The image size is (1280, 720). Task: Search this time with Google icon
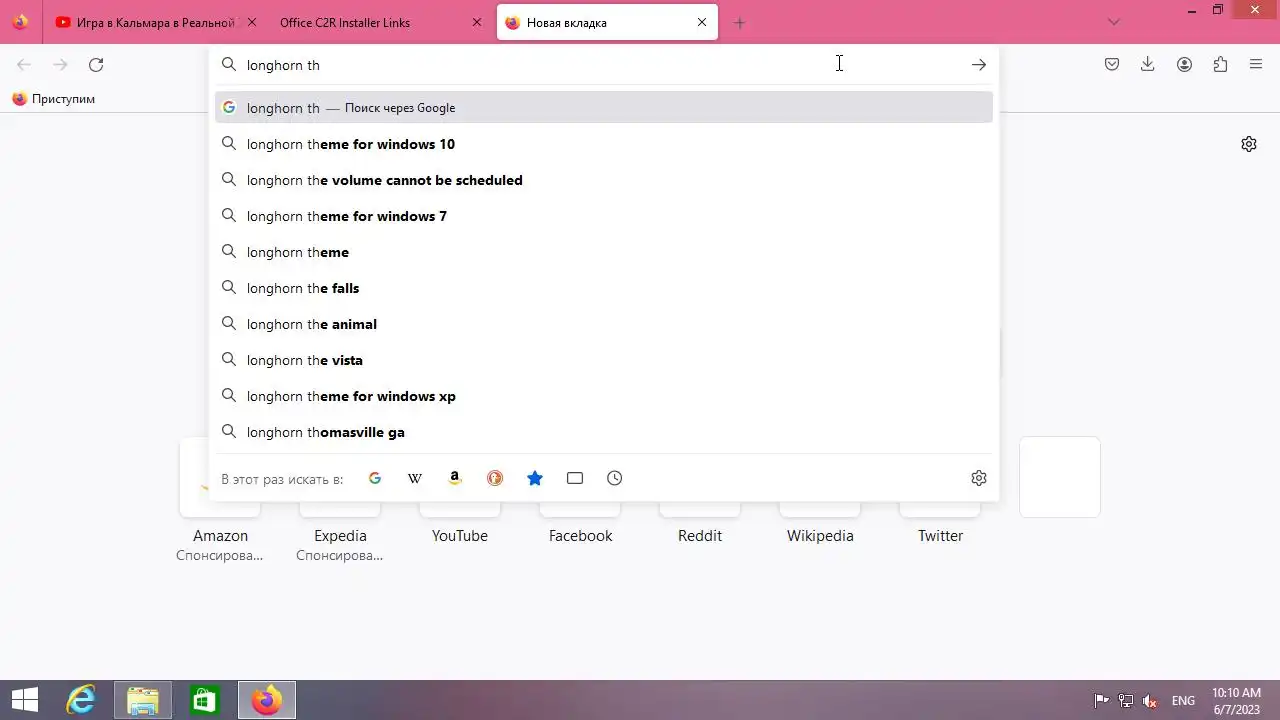(375, 478)
